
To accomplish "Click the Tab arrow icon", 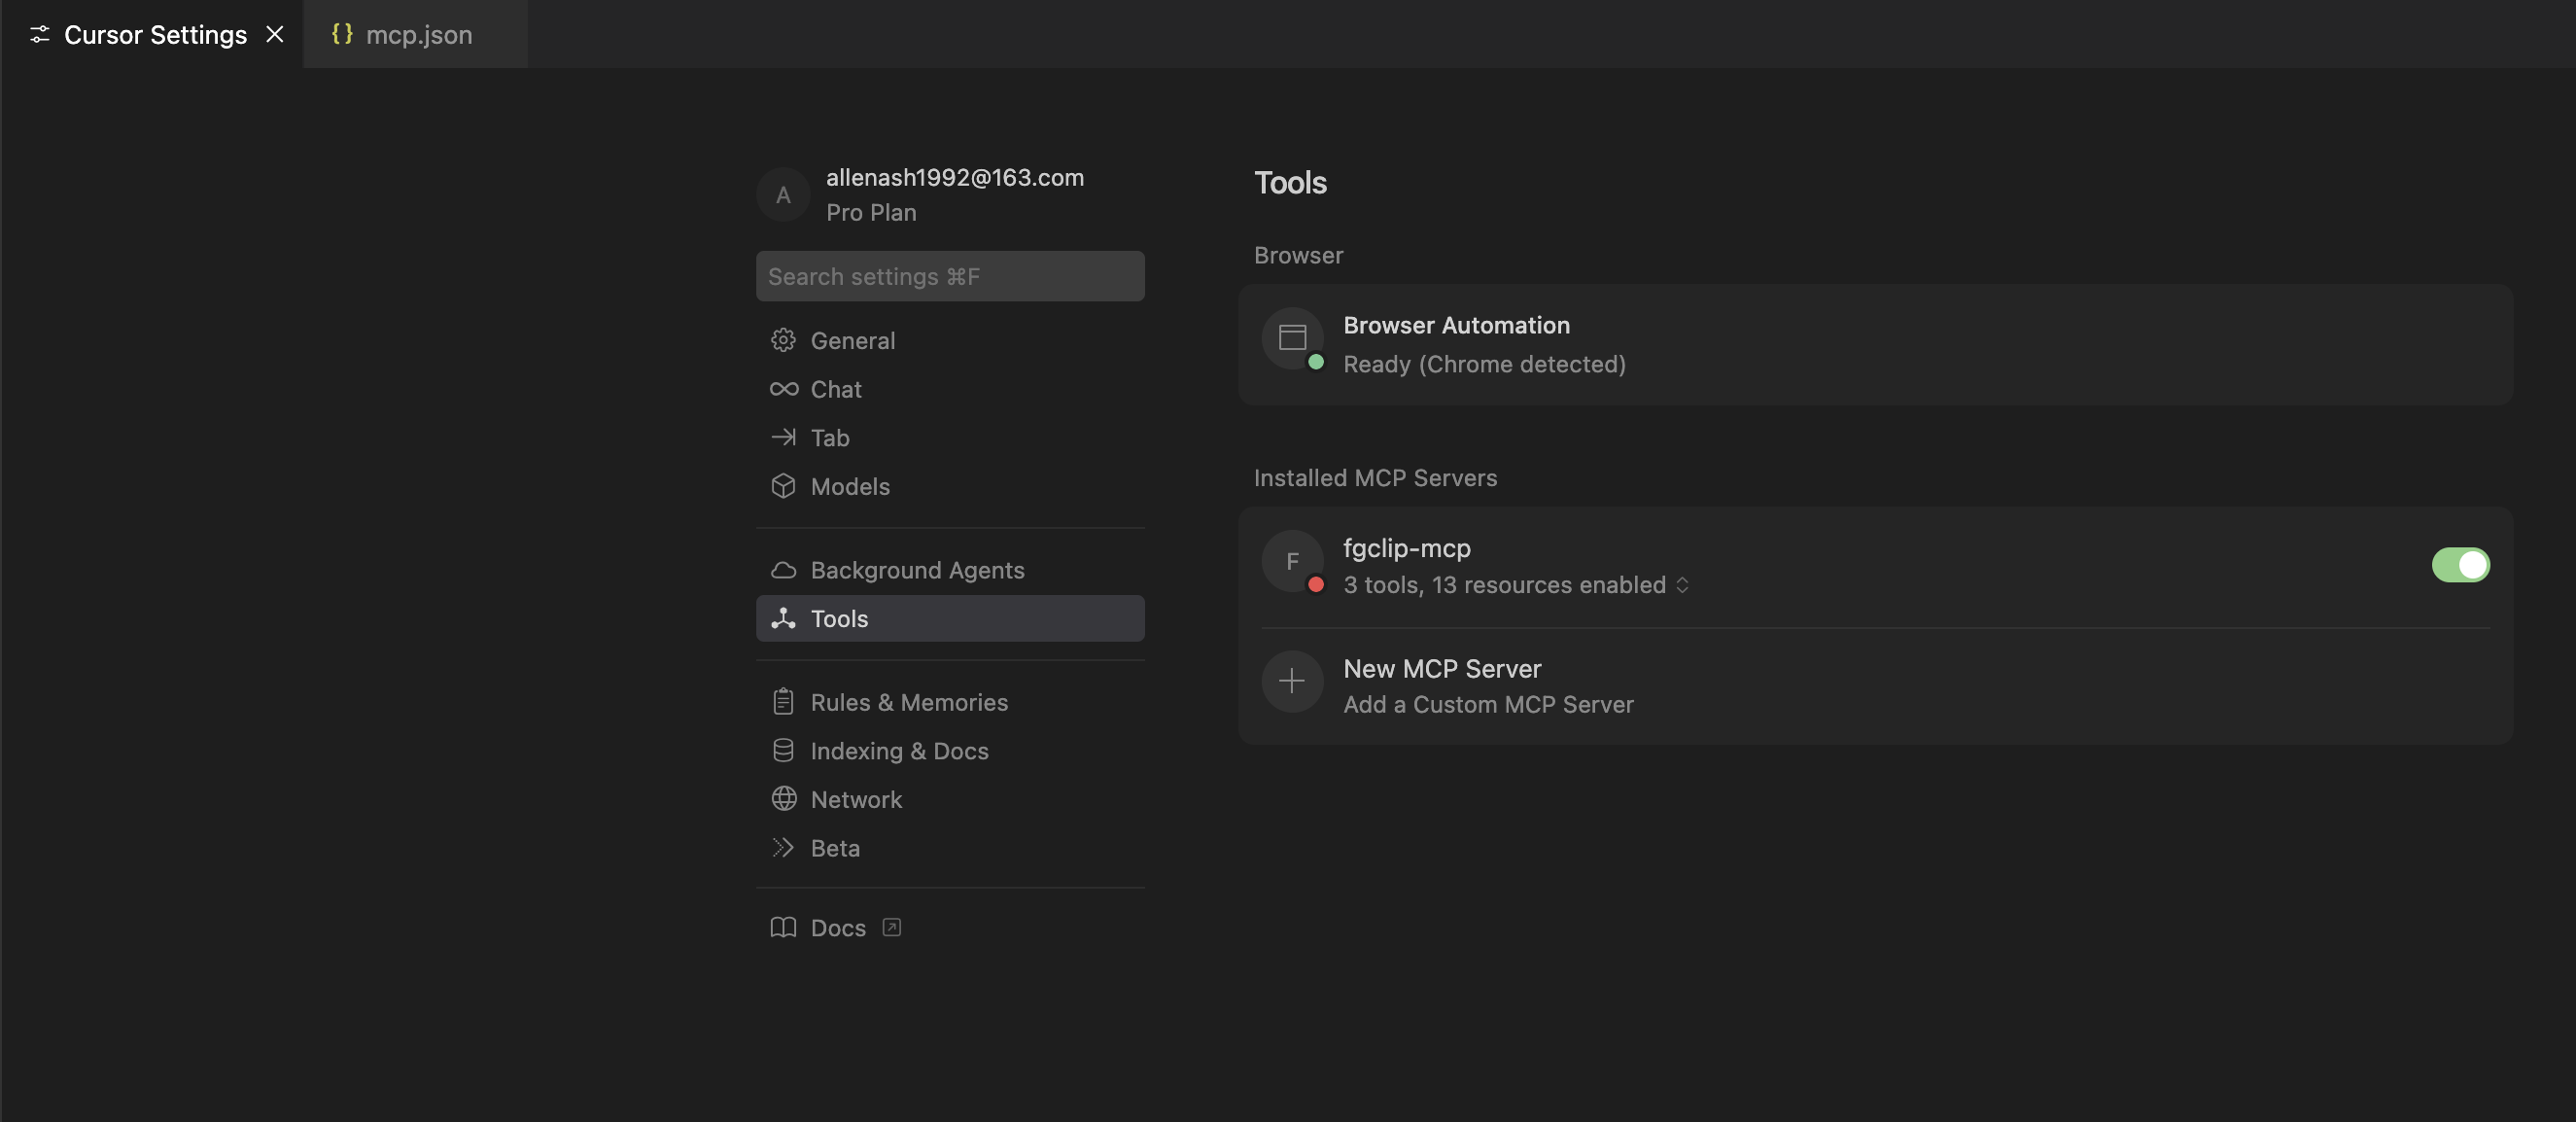I will pos(783,437).
